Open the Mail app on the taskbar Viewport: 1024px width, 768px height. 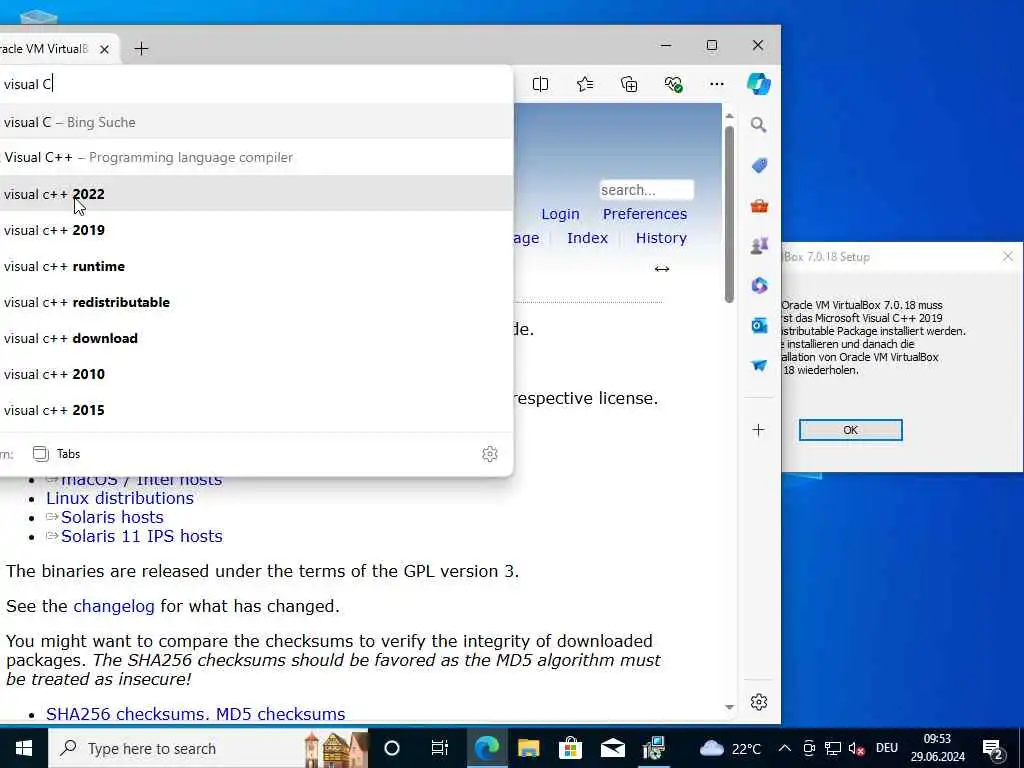tap(613, 748)
